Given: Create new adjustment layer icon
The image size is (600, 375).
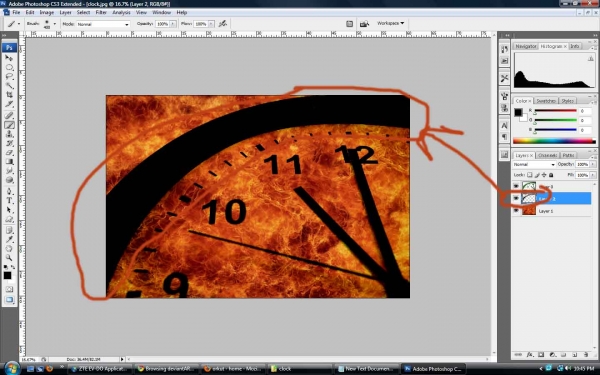Looking at the screenshot, I should 552,355.
